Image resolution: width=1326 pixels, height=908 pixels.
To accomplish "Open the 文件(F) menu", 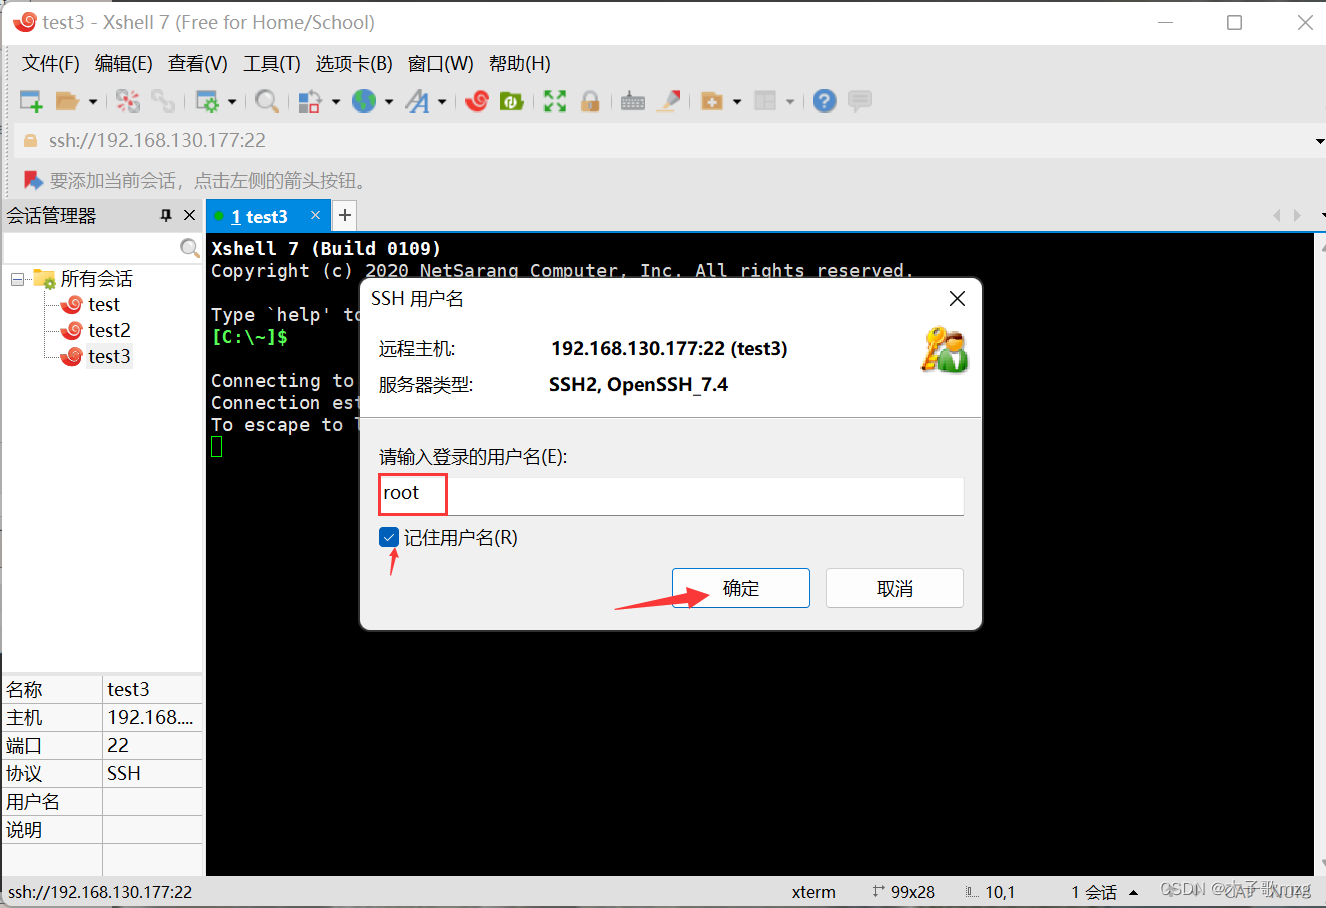I will tap(51, 64).
